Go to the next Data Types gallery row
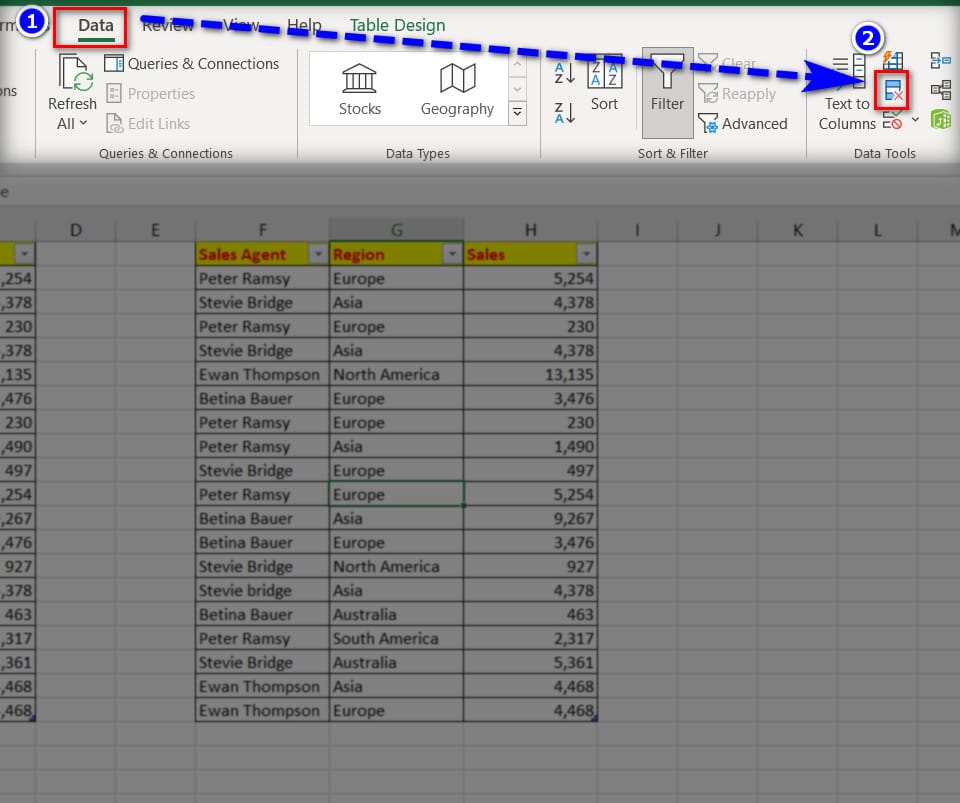960x803 pixels. tap(517, 89)
